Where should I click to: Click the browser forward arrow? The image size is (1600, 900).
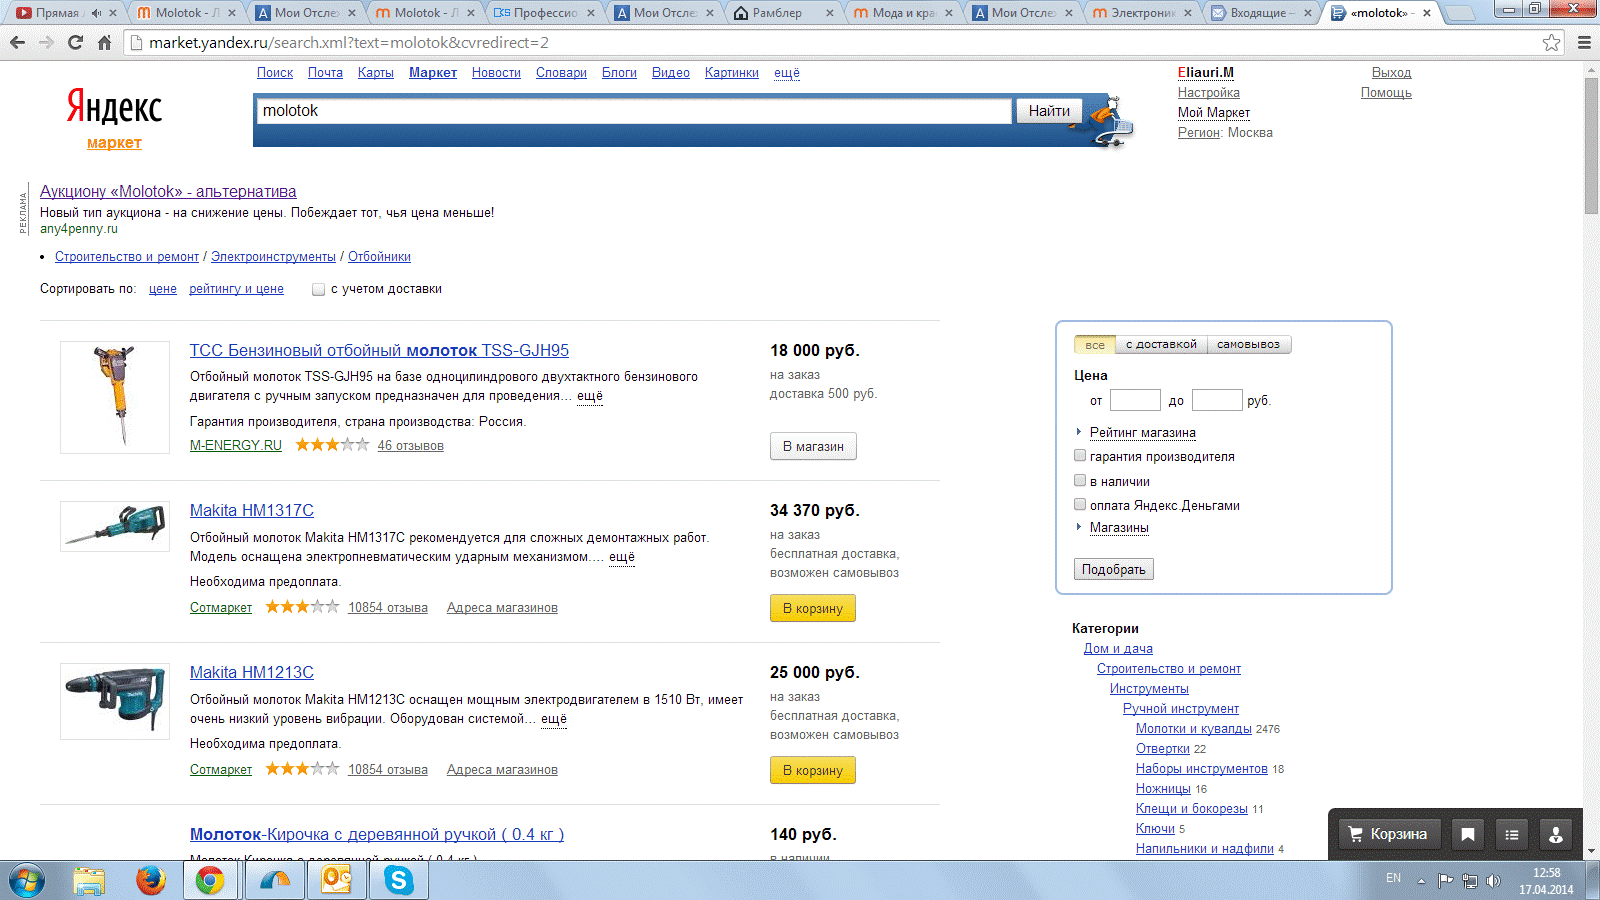46,43
